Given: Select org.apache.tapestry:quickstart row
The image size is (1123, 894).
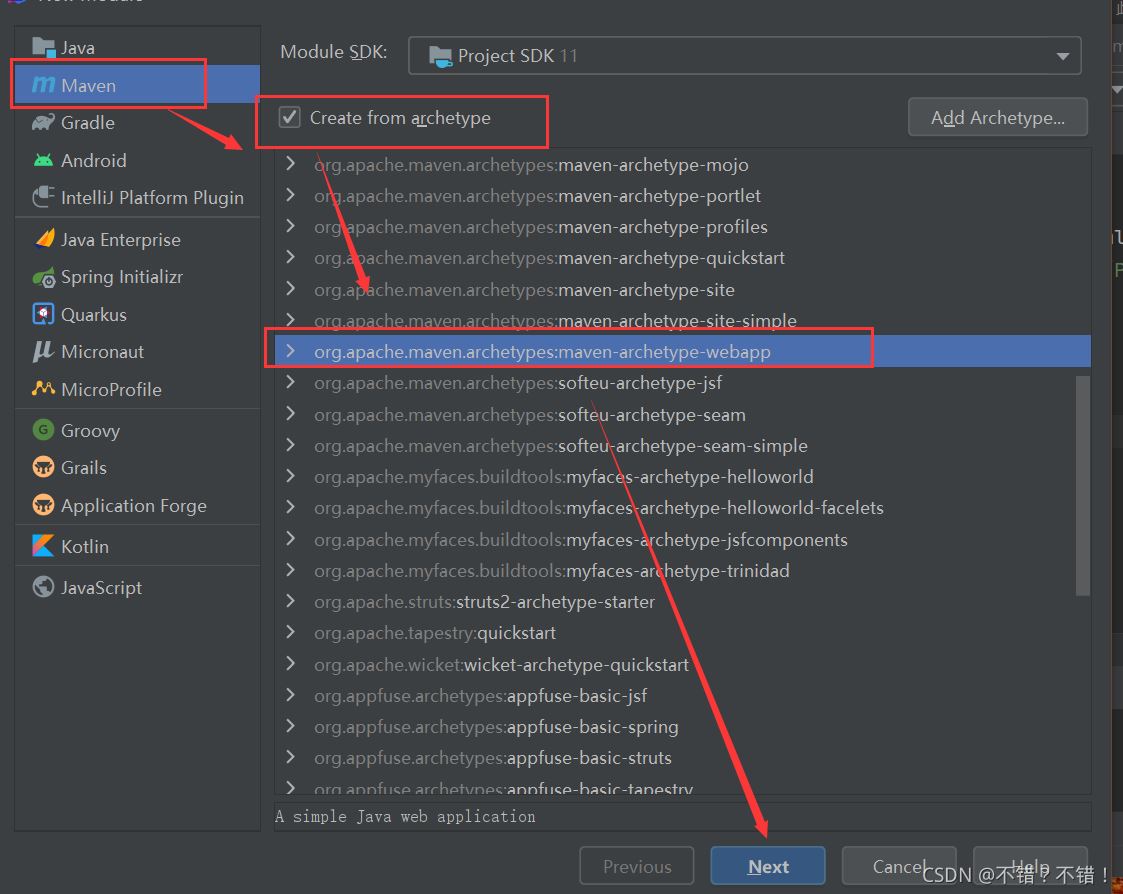Looking at the screenshot, I should pos(683,633).
